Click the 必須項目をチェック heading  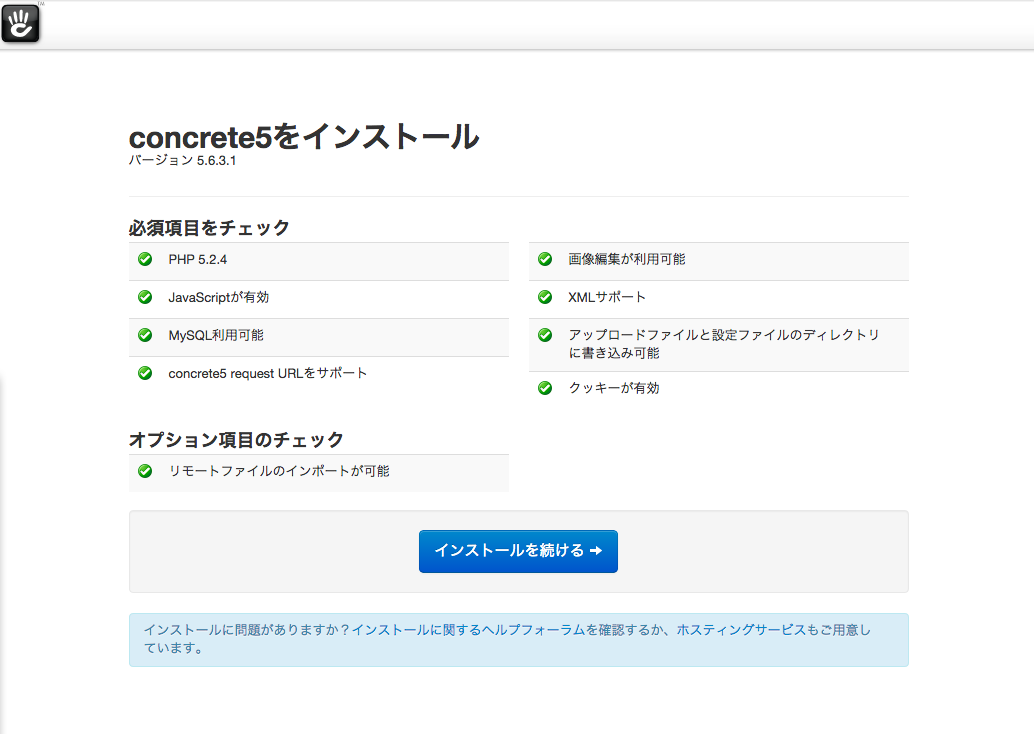click(x=209, y=228)
